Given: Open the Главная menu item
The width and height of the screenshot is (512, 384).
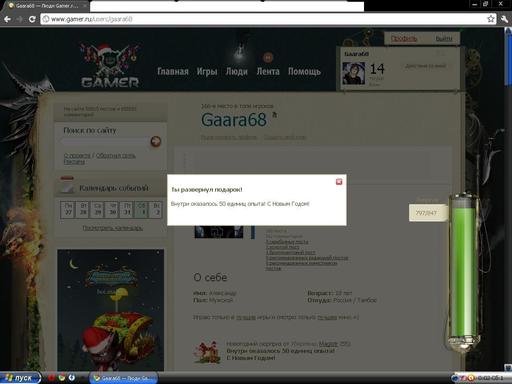Looking at the screenshot, I should 173,71.
